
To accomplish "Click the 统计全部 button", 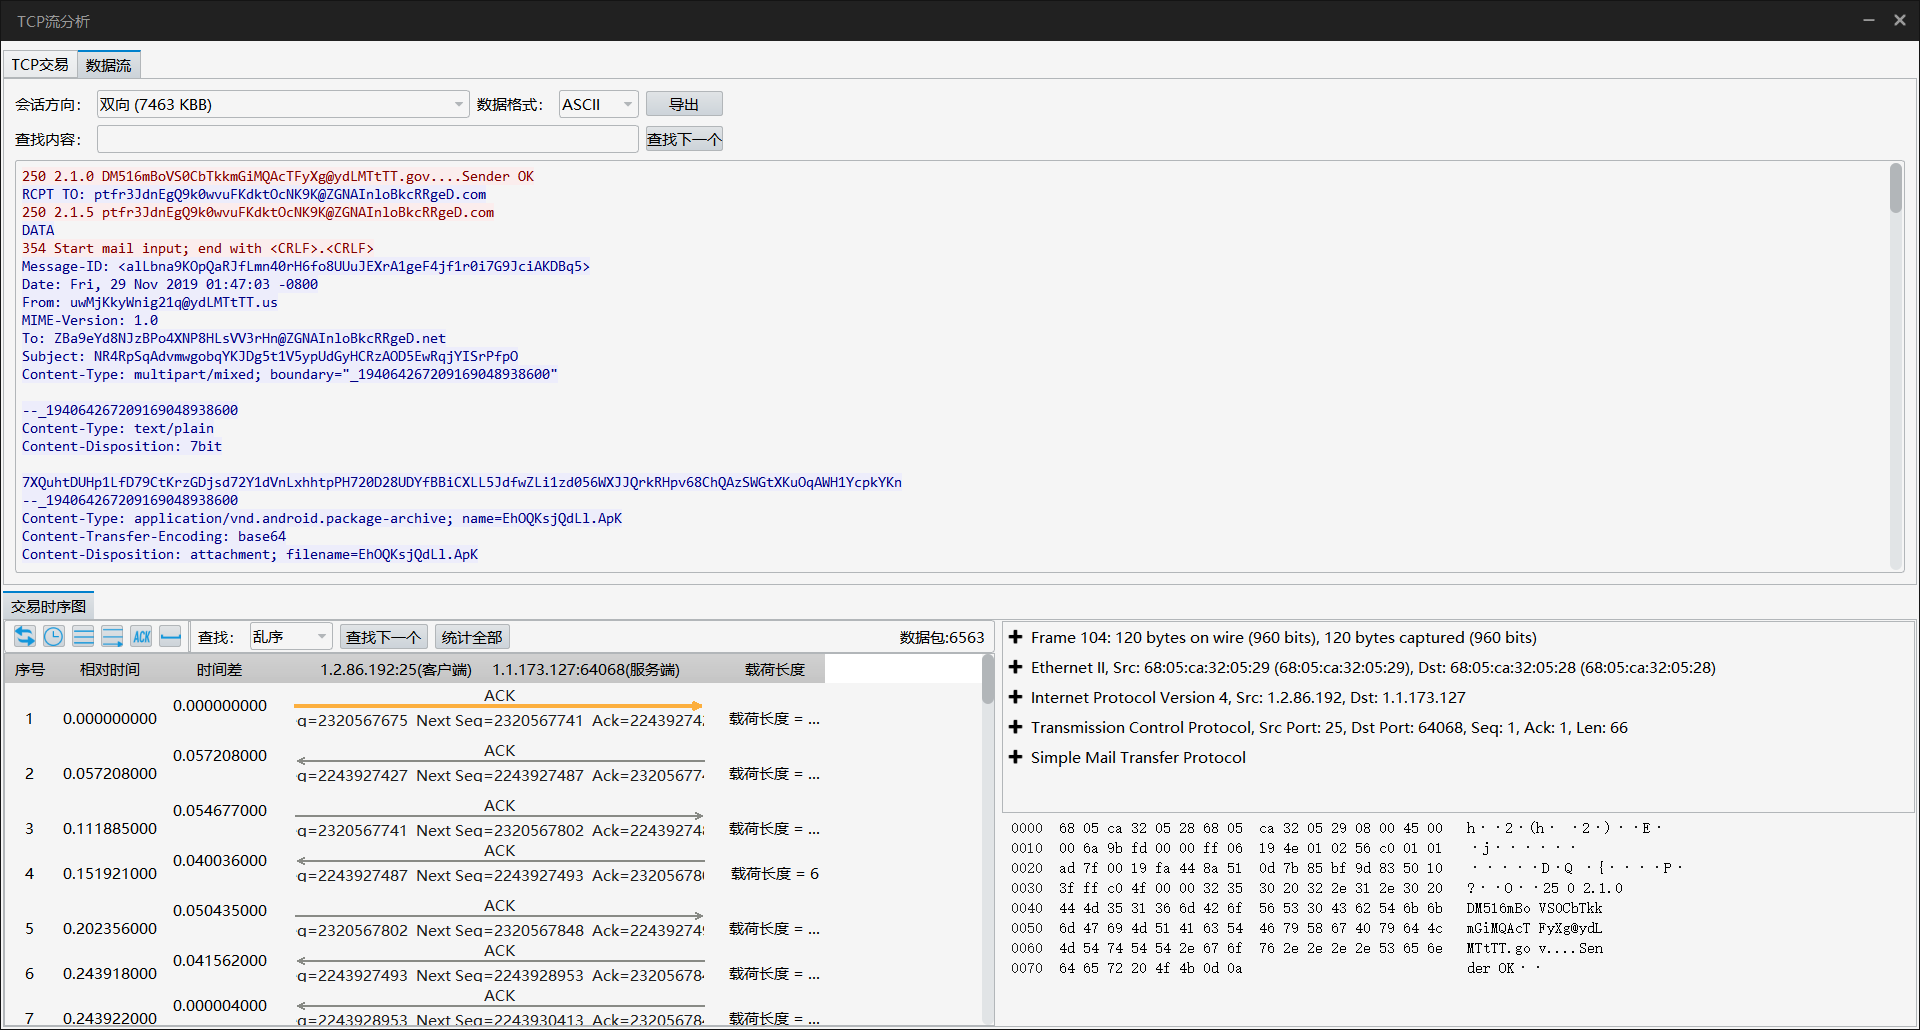I will [472, 637].
